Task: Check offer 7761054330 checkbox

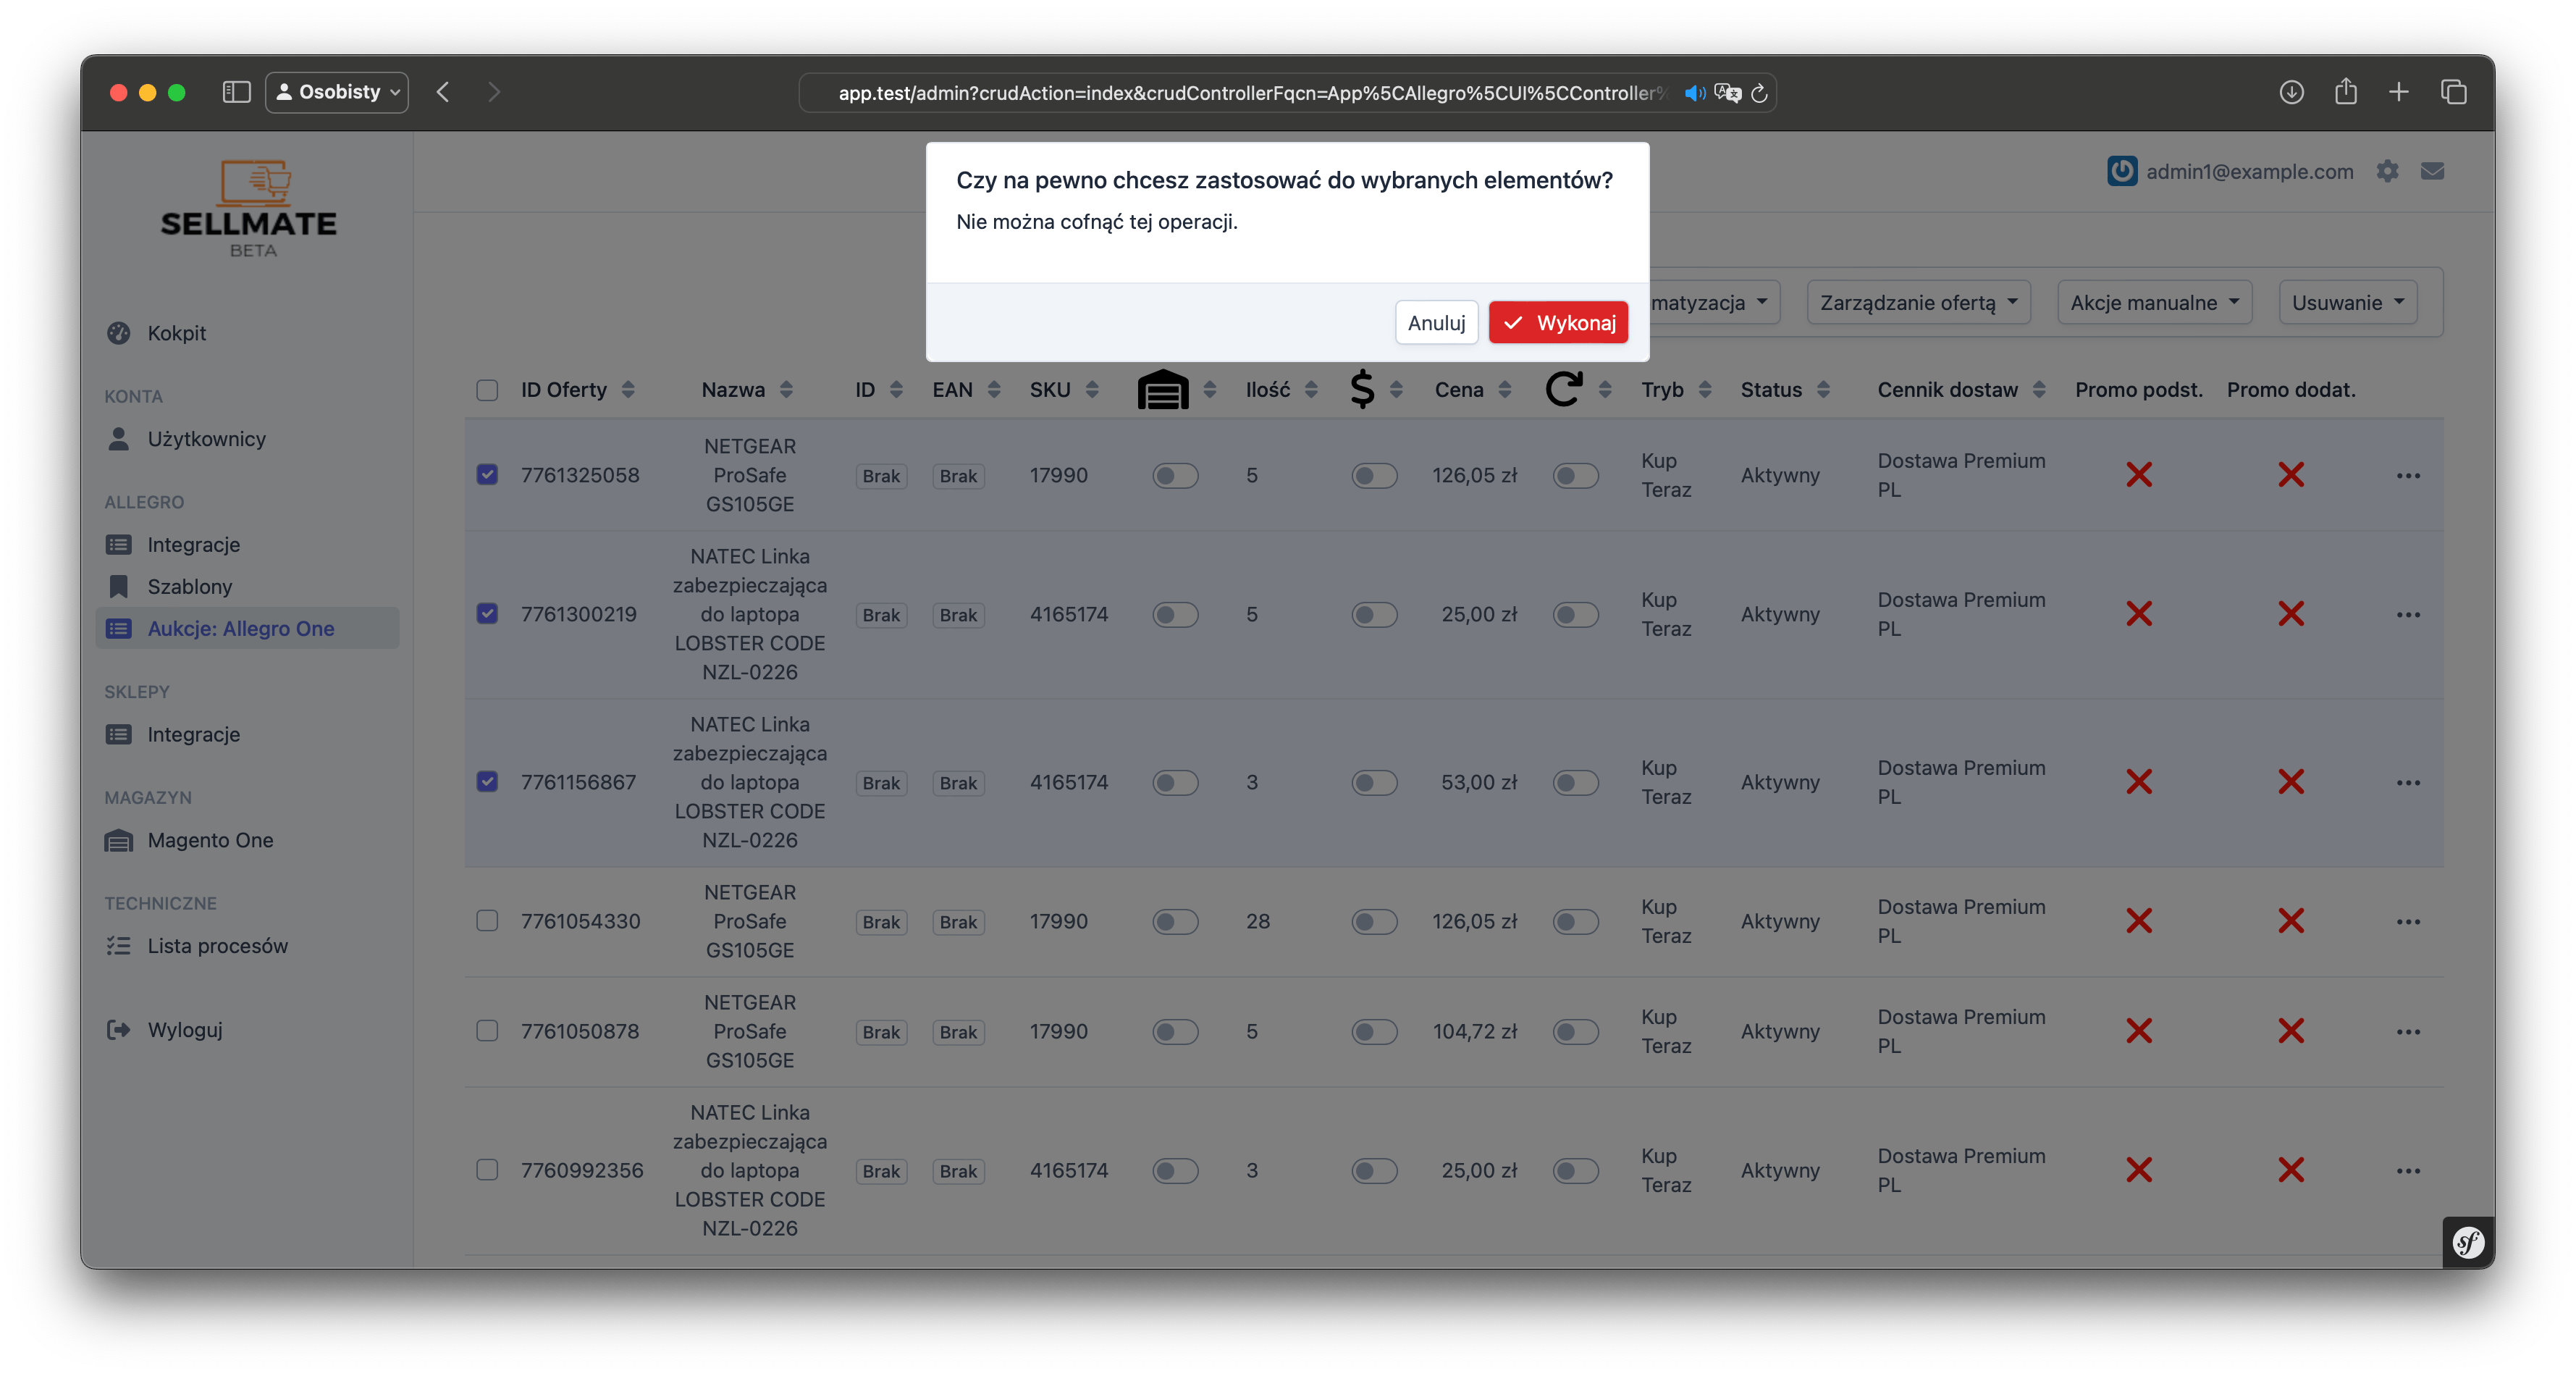Action: pos(487,920)
